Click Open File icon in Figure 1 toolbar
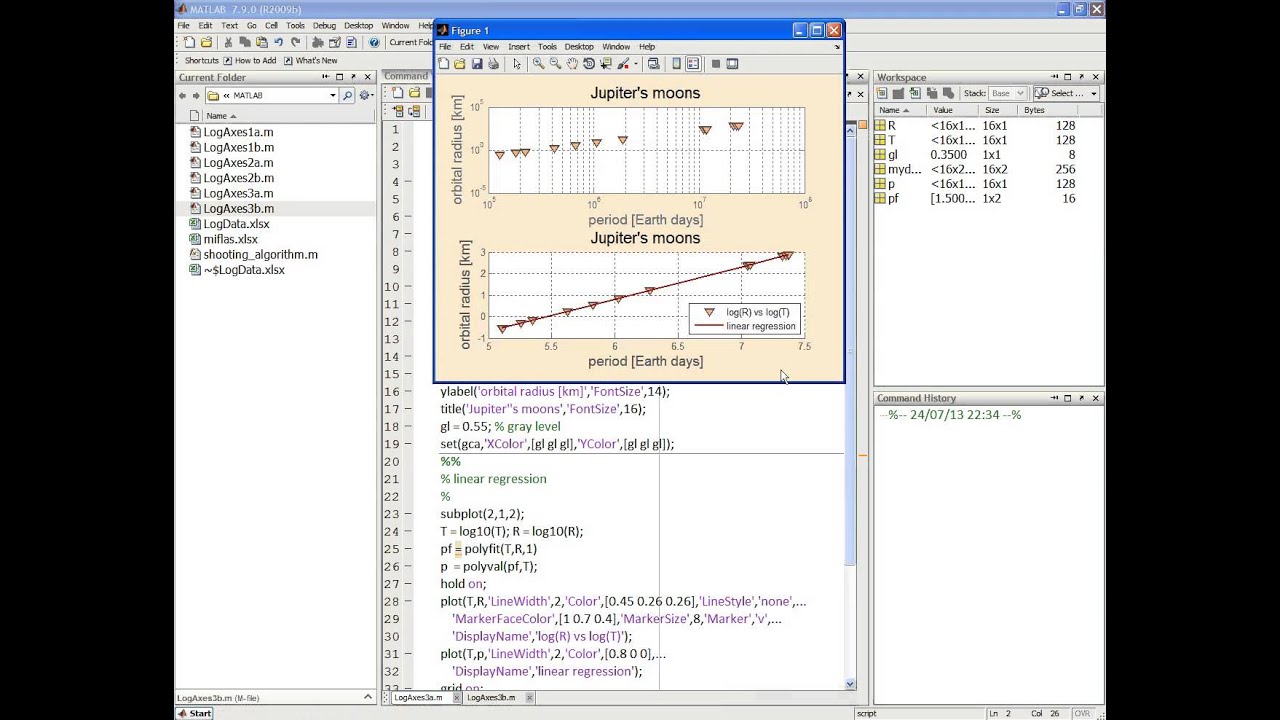 pyautogui.click(x=460, y=64)
